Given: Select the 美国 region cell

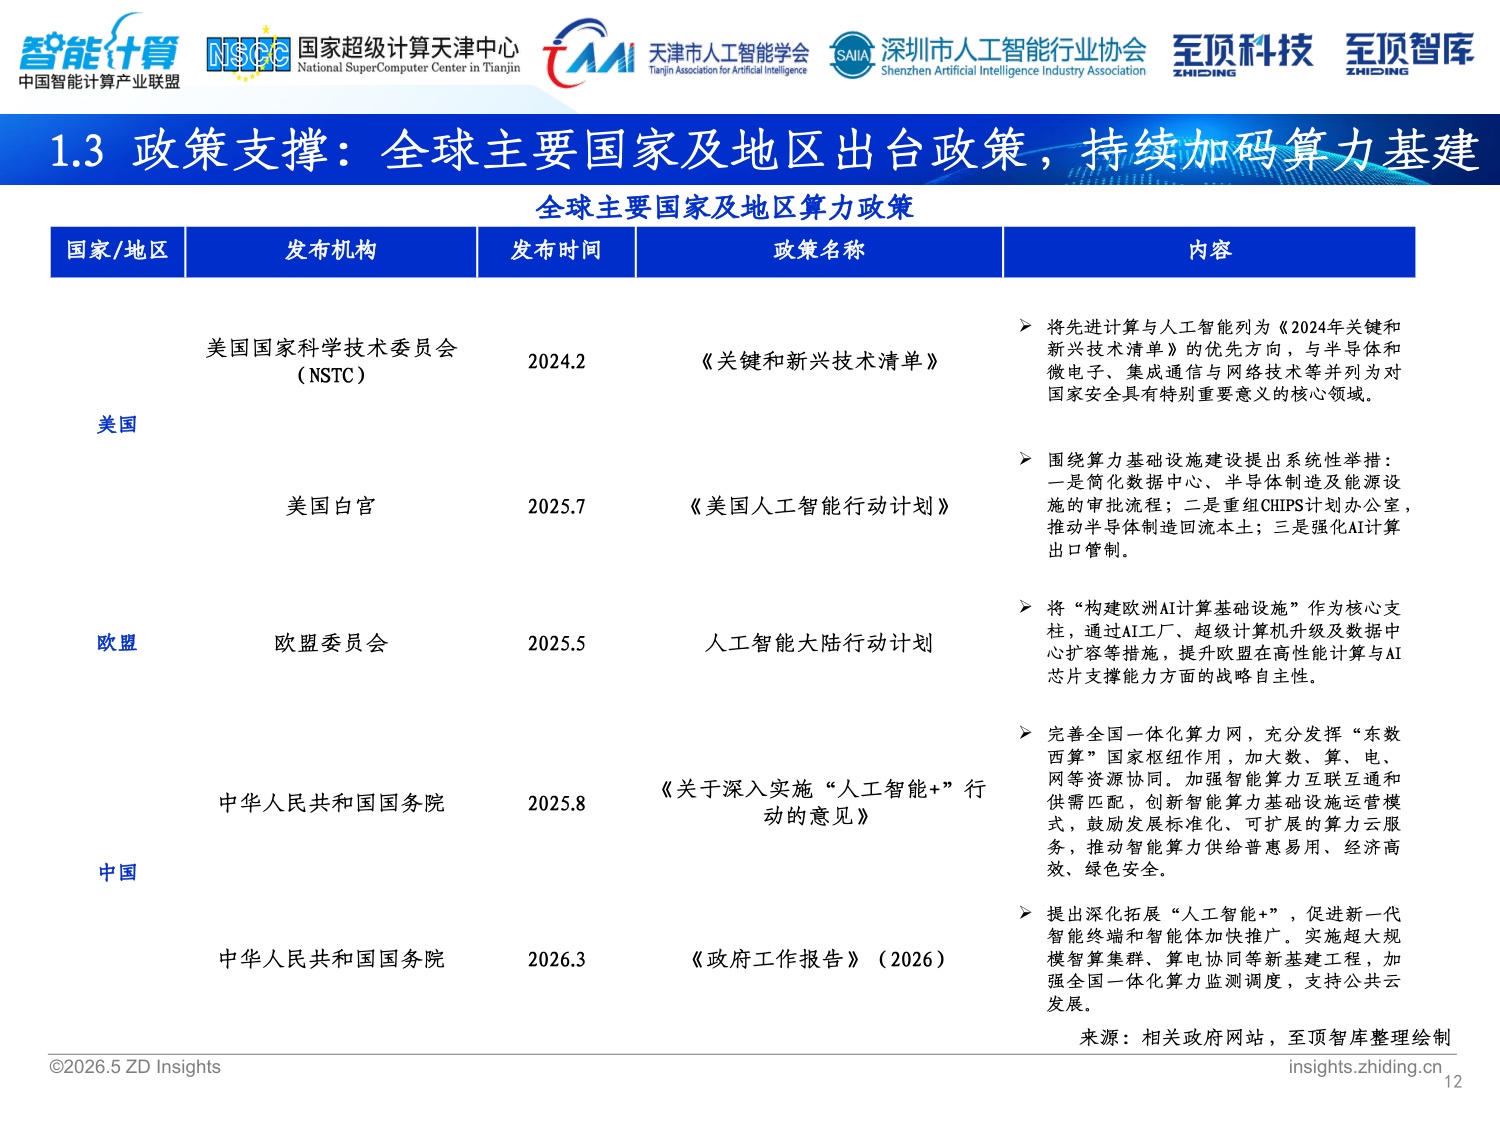Looking at the screenshot, I should (x=117, y=425).
